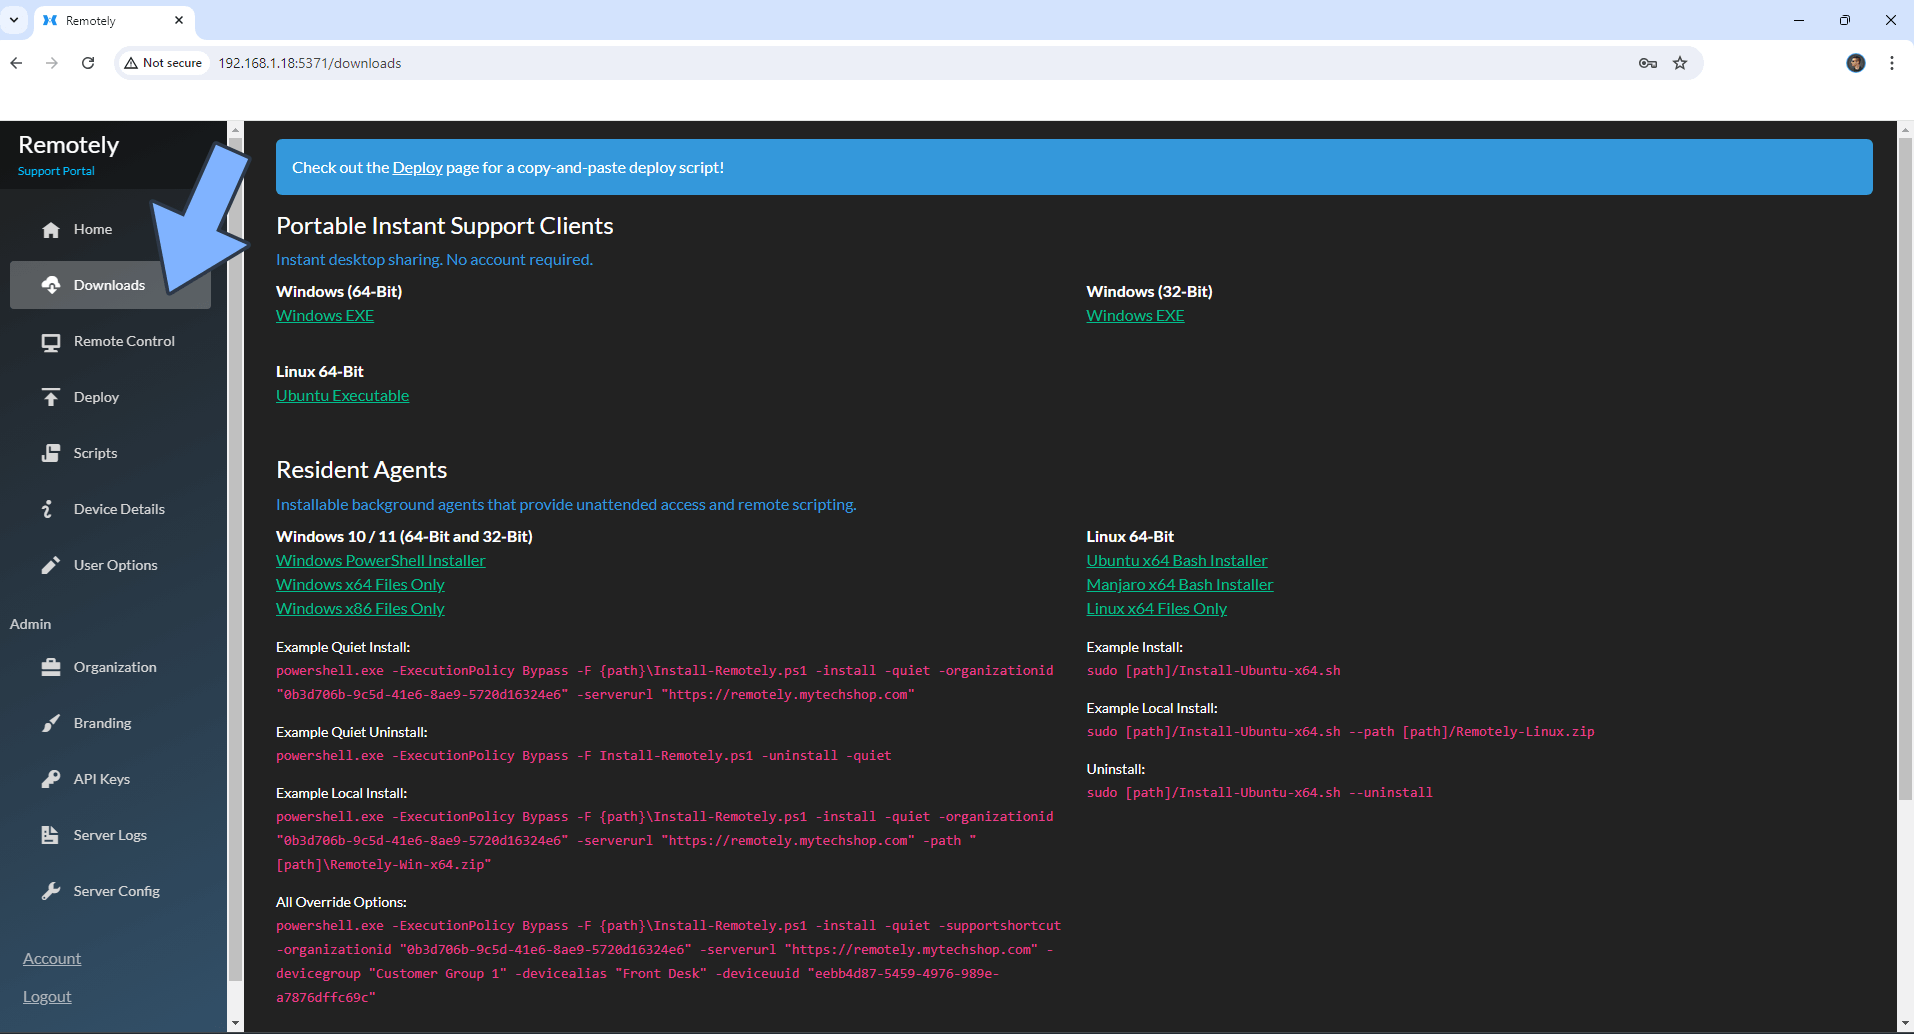The image size is (1914, 1034).
Task: Click the main page vertical scrollbar
Action: click(1905, 470)
